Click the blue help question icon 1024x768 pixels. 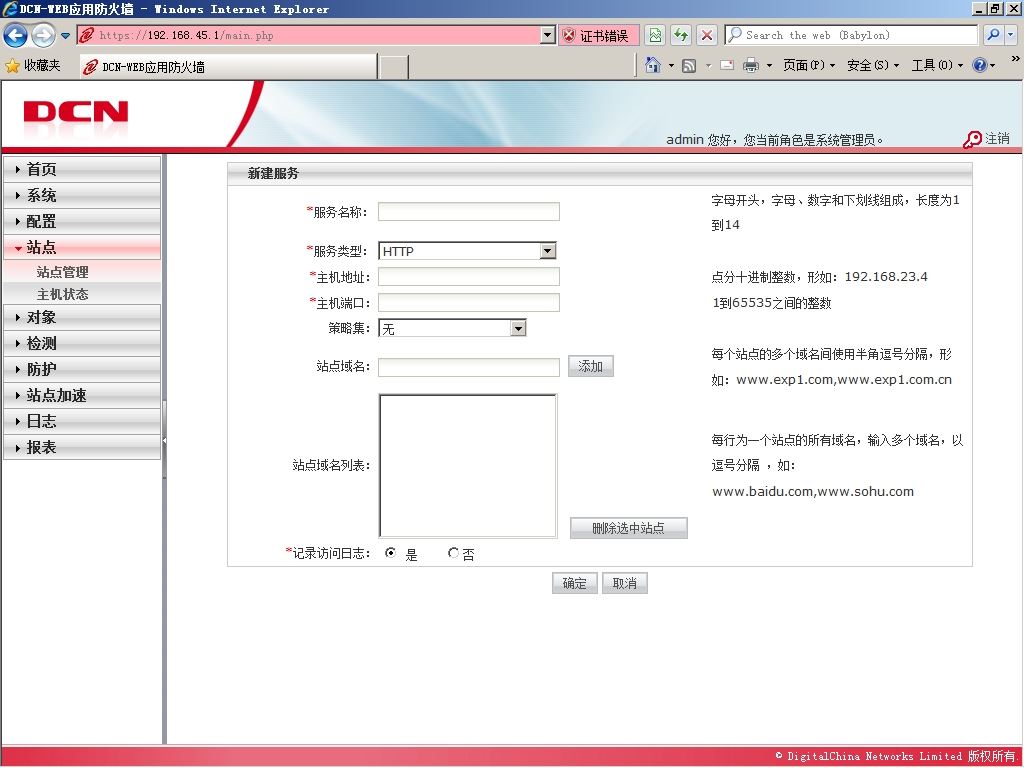[x=979, y=65]
